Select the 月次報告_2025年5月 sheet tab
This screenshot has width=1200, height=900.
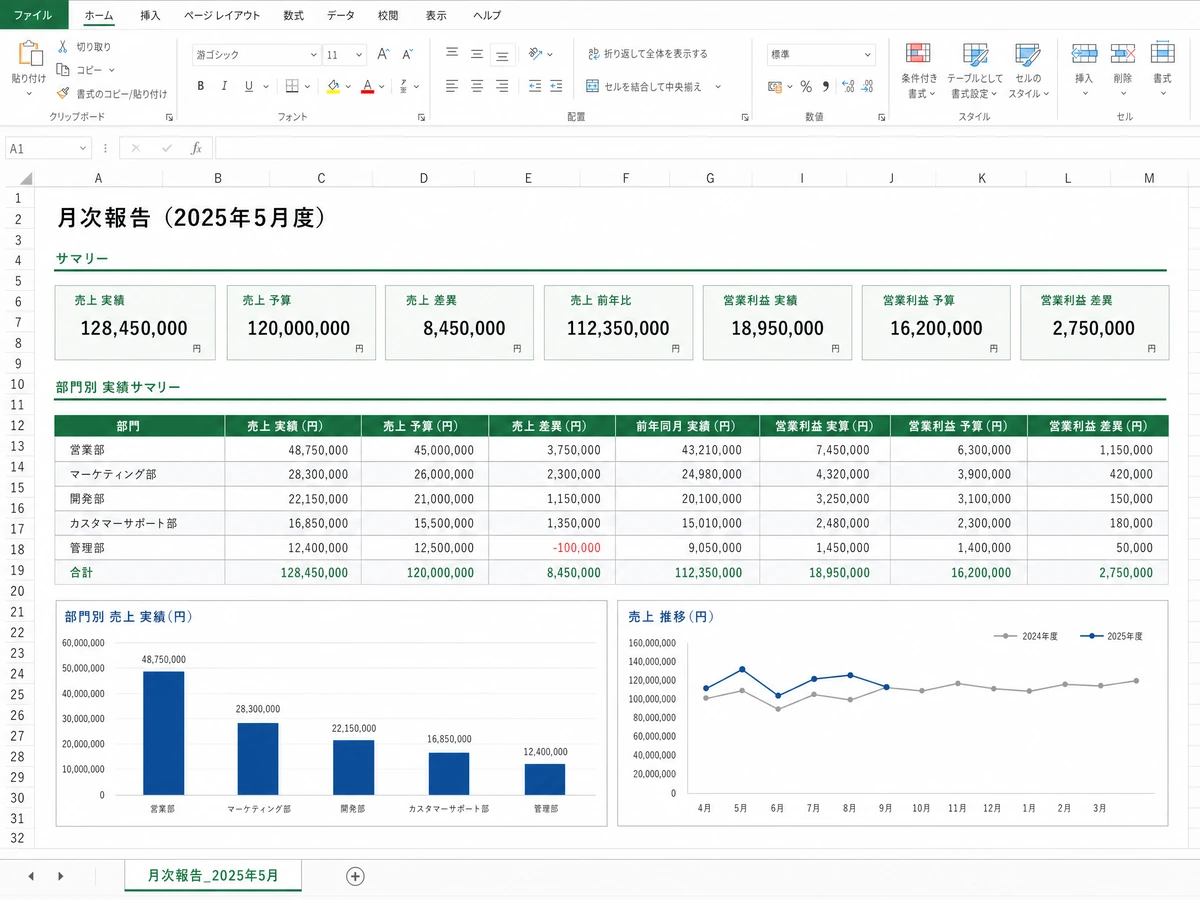(x=212, y=876)
